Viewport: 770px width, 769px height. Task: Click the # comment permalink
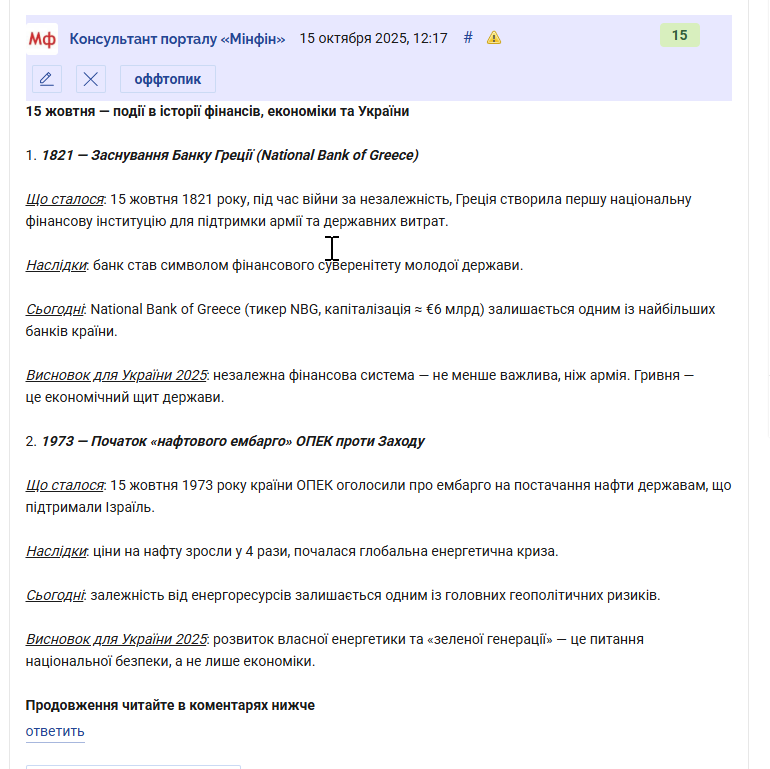coord(468,38)
